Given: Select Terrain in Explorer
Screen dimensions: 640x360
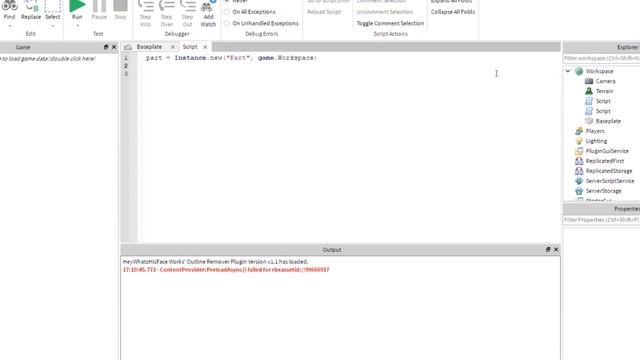Looking at the screenshot, I should pyautogui.click(x=604, y=91).
